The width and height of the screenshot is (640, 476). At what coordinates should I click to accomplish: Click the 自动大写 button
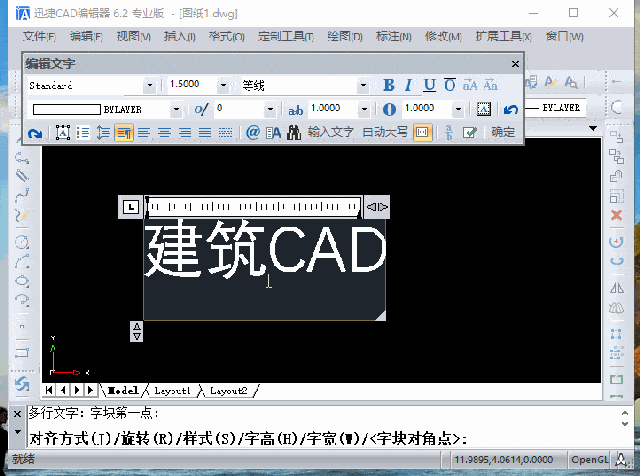coord(384,132)
